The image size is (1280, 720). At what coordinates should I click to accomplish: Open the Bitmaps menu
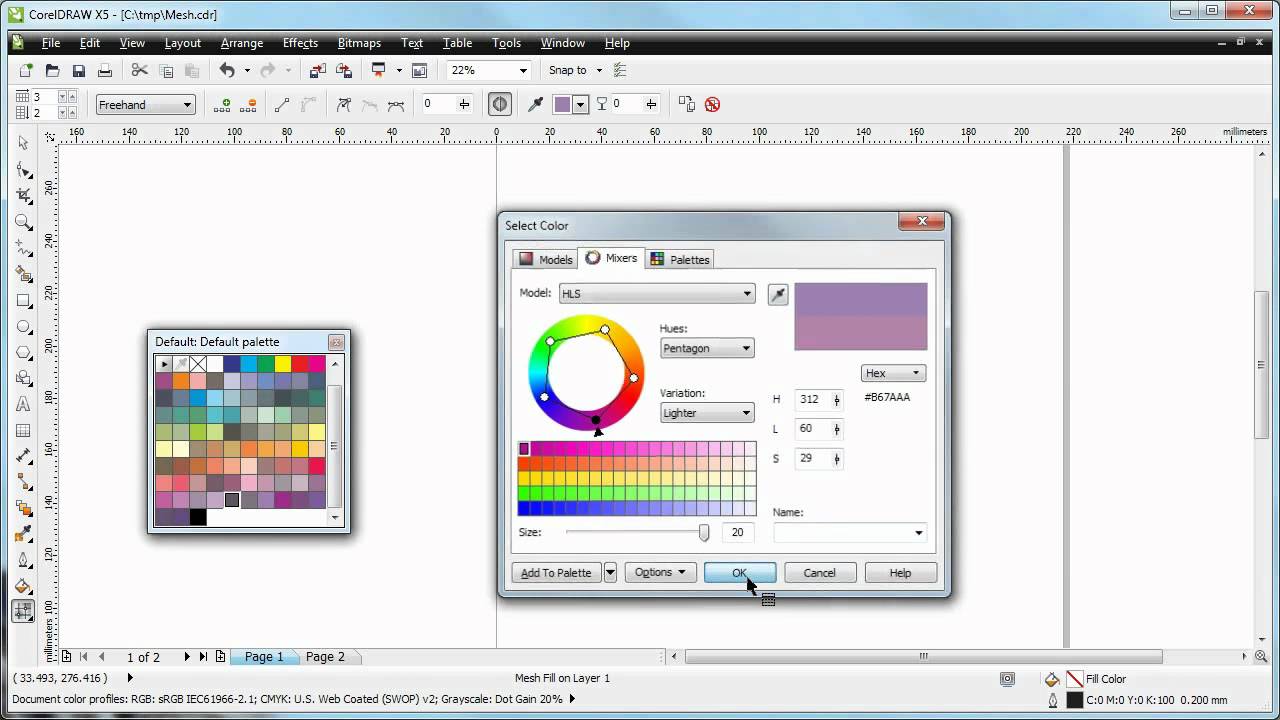359,43
